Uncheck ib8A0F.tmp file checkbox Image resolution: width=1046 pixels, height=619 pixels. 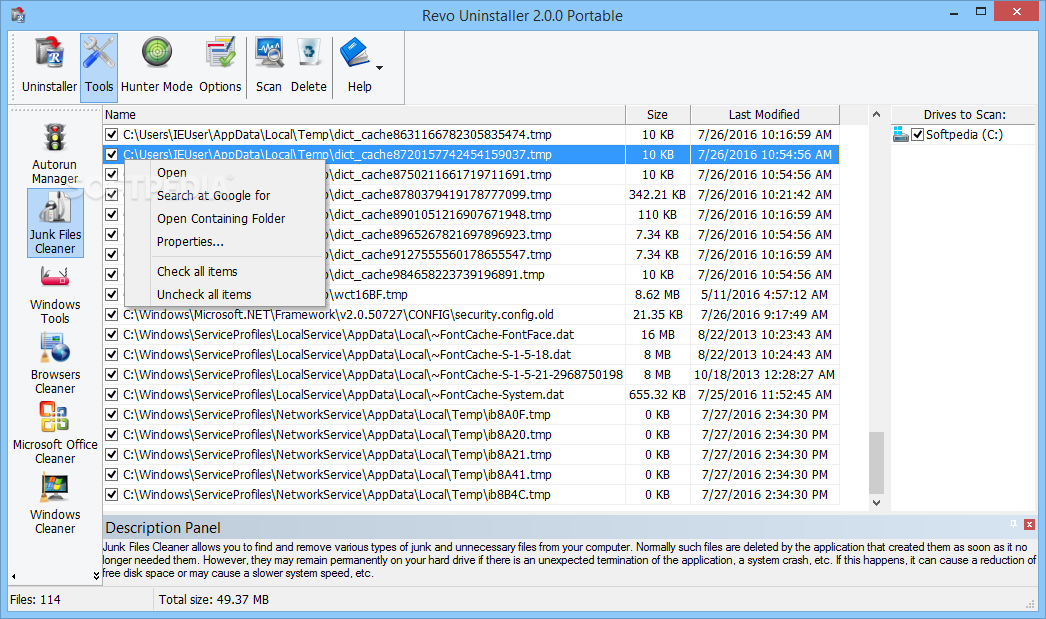pyautogui.click(x=111, y=415)
